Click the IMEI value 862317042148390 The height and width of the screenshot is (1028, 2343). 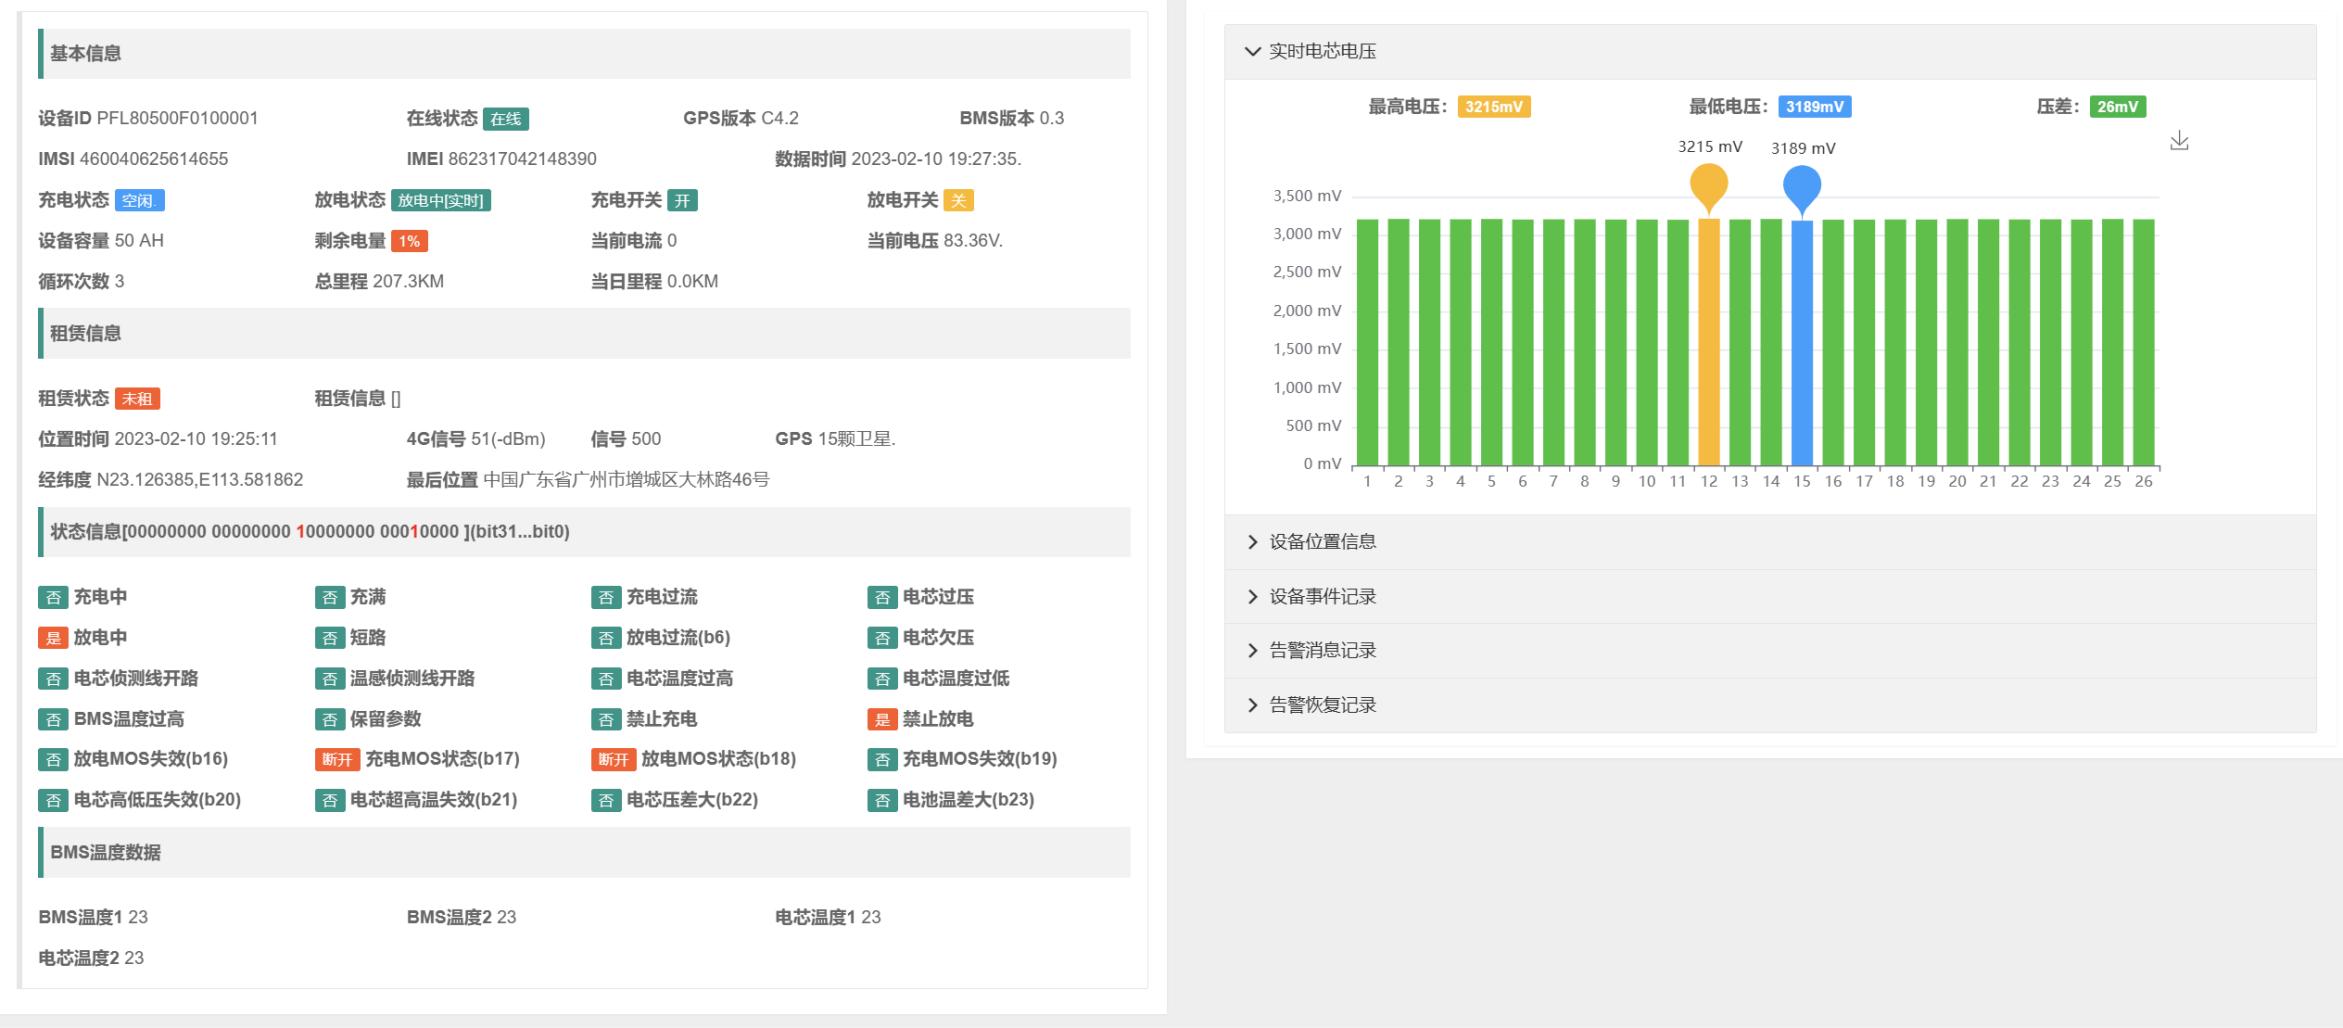point(522,159)
